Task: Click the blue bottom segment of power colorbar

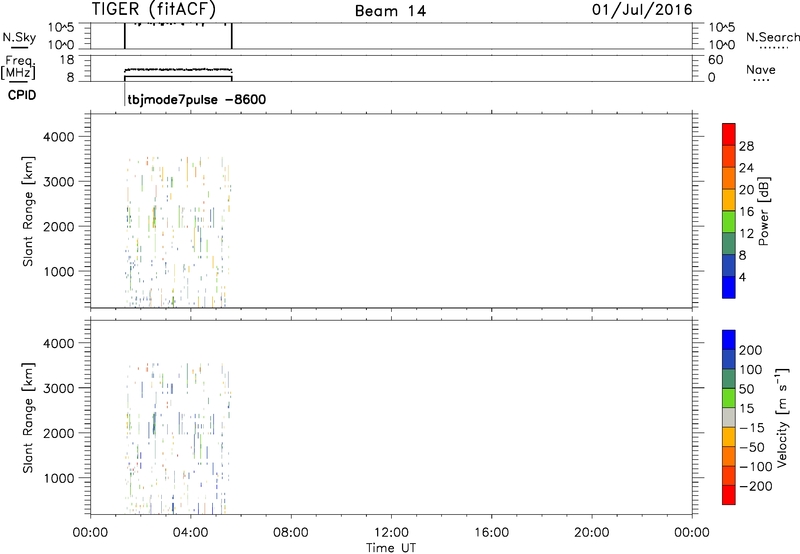Action: coord(729,287)
